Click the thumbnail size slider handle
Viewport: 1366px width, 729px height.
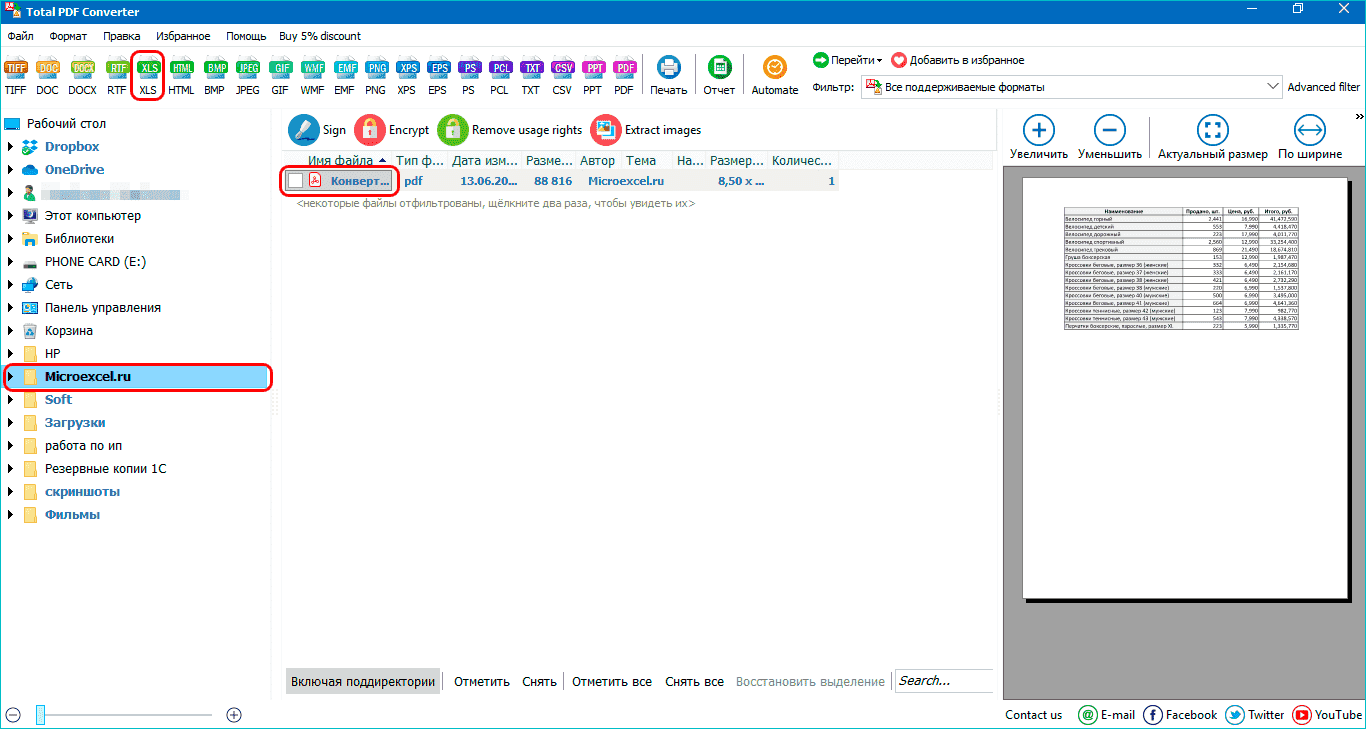coord(41,715)
